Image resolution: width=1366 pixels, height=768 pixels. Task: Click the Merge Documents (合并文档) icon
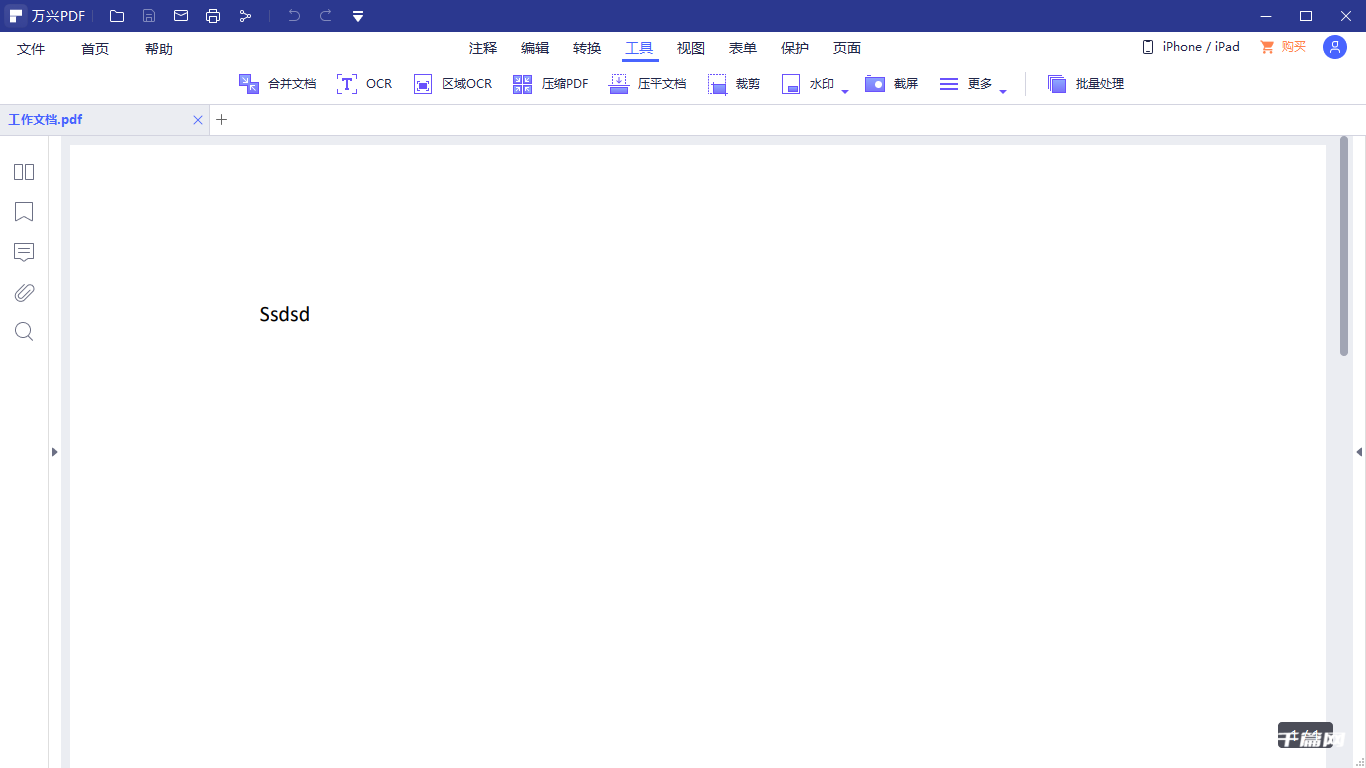click(x=249, y=84)
